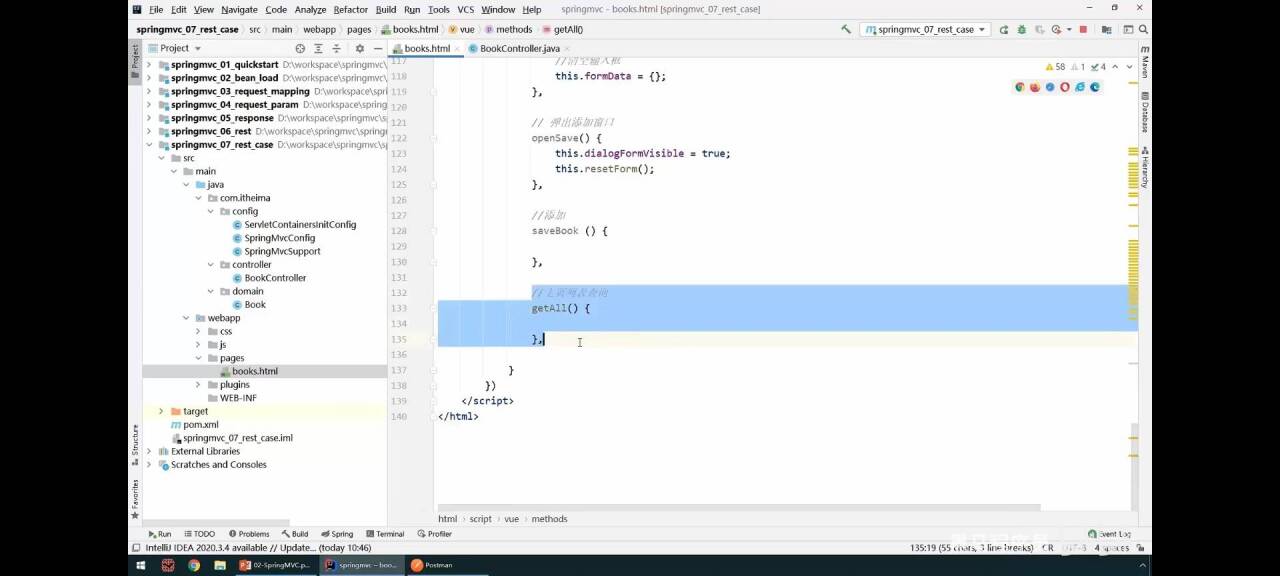1280x576 pixels.
Task: Open the Problems tool window button
Action: [249, 534]
